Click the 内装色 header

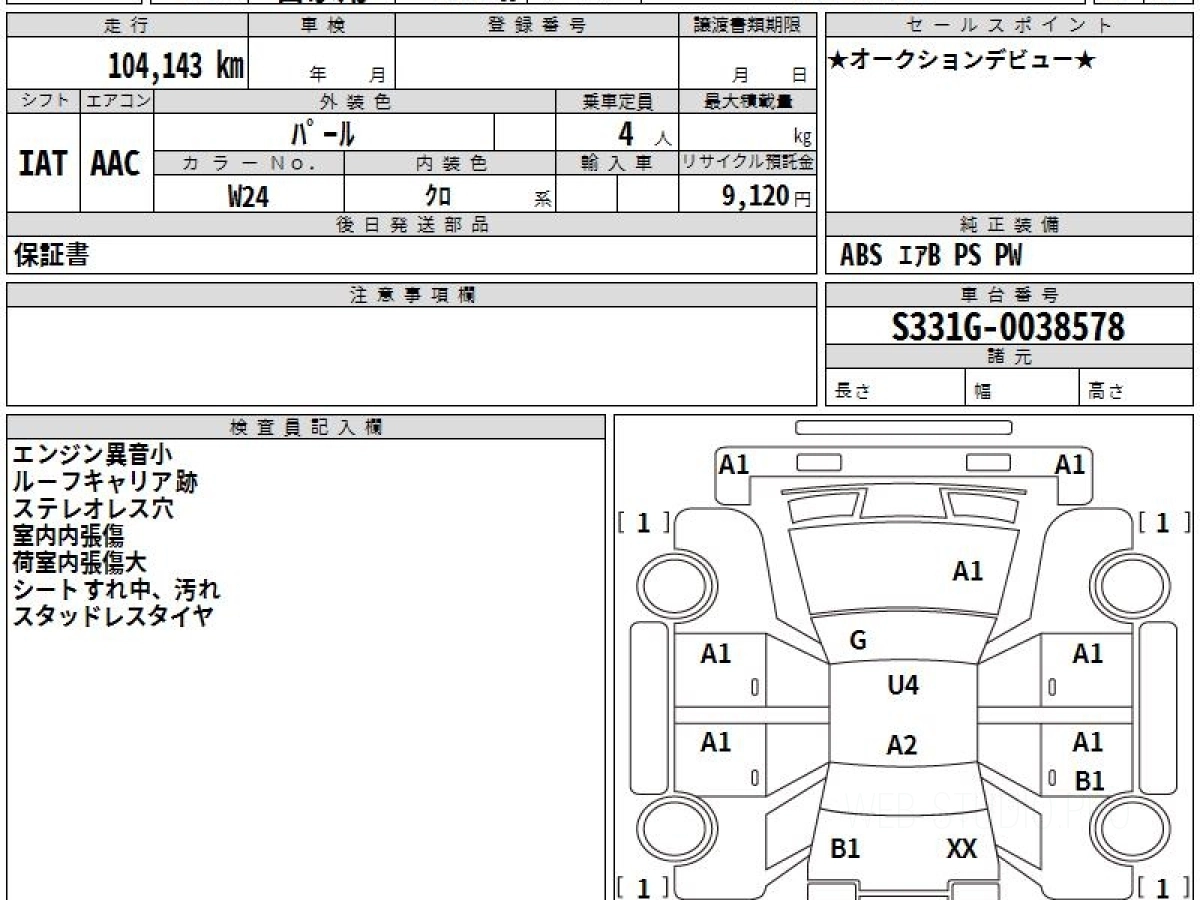[x=450, y=163]
